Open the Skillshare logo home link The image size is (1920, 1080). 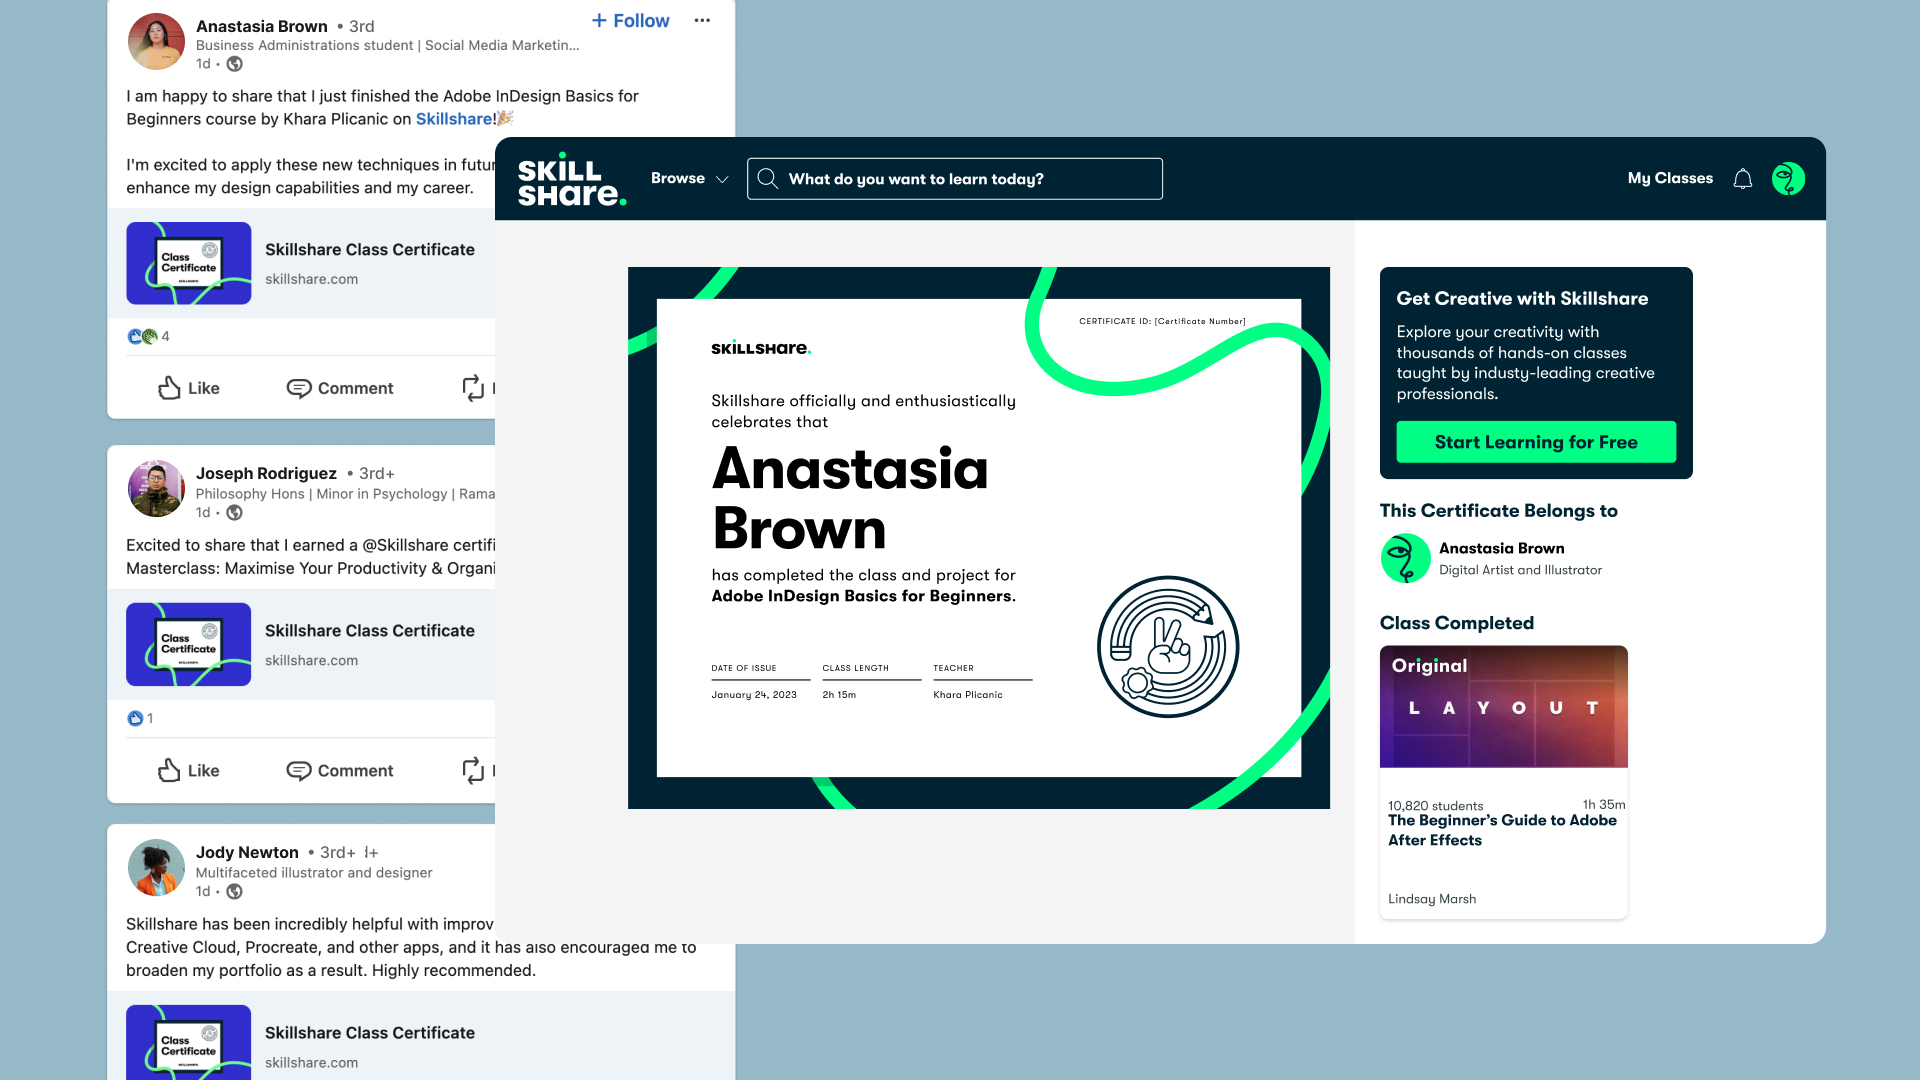point(572,179)
